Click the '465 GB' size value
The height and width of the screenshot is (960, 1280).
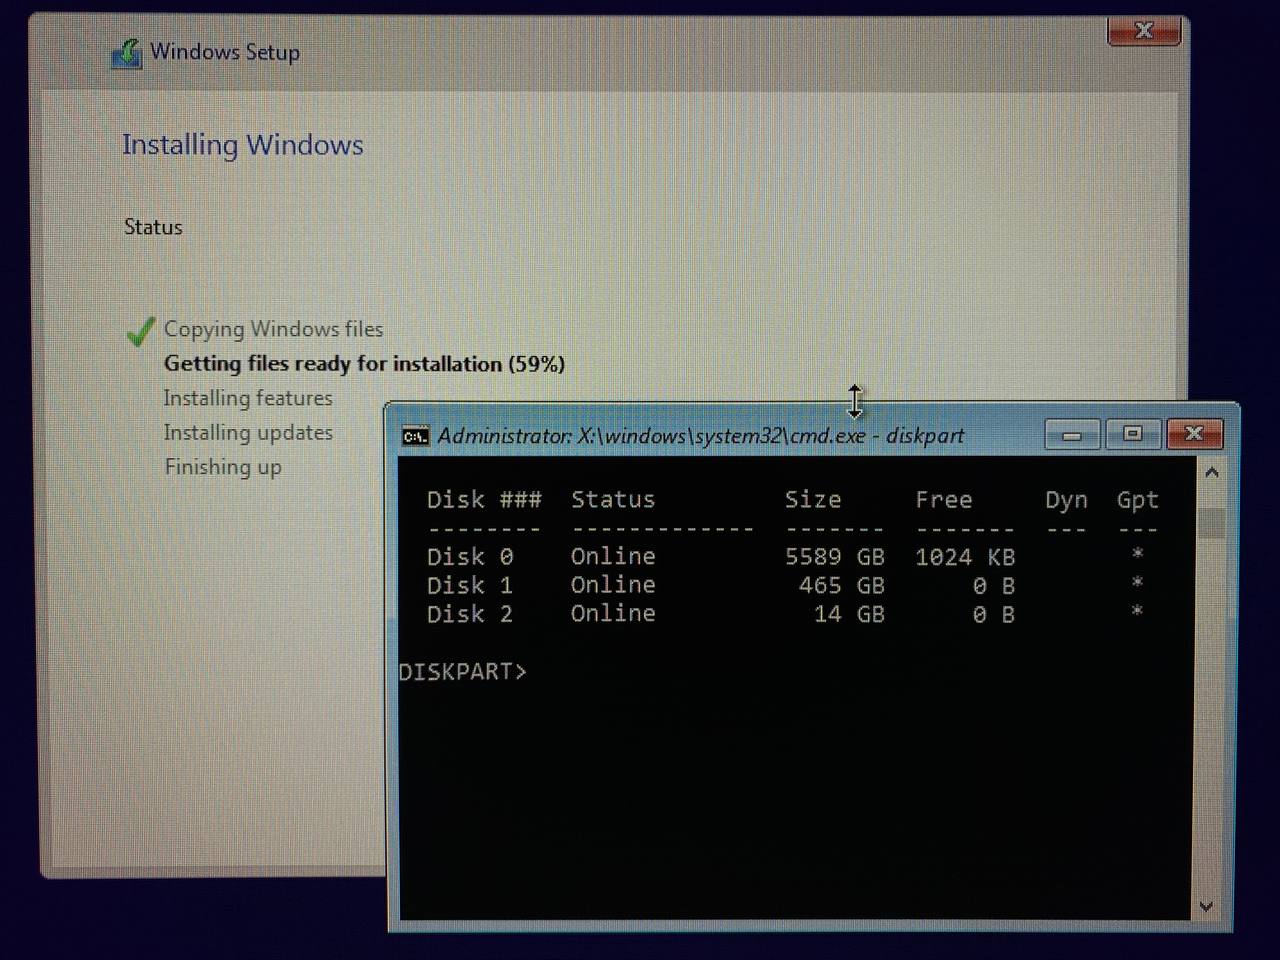pyautogui.click(x=842, y=586)
